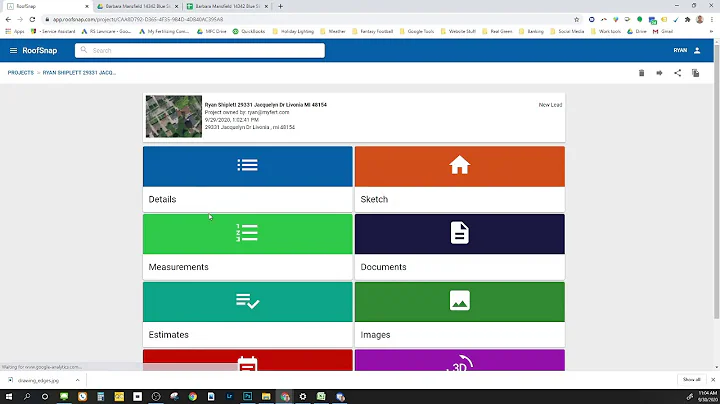The height and width of the screenshot is (404, 720).
Task: Open the Fantasy Football bookmark folder
Action: 372,31
